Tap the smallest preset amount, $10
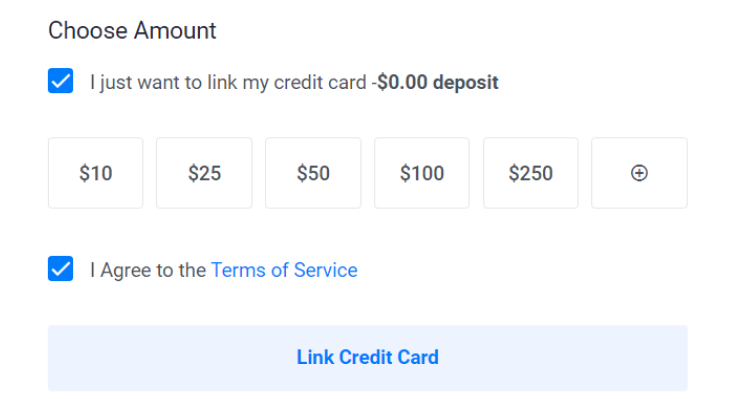Image resolution: width=753 pixels, height=399 pixels. tap(96, 173)
